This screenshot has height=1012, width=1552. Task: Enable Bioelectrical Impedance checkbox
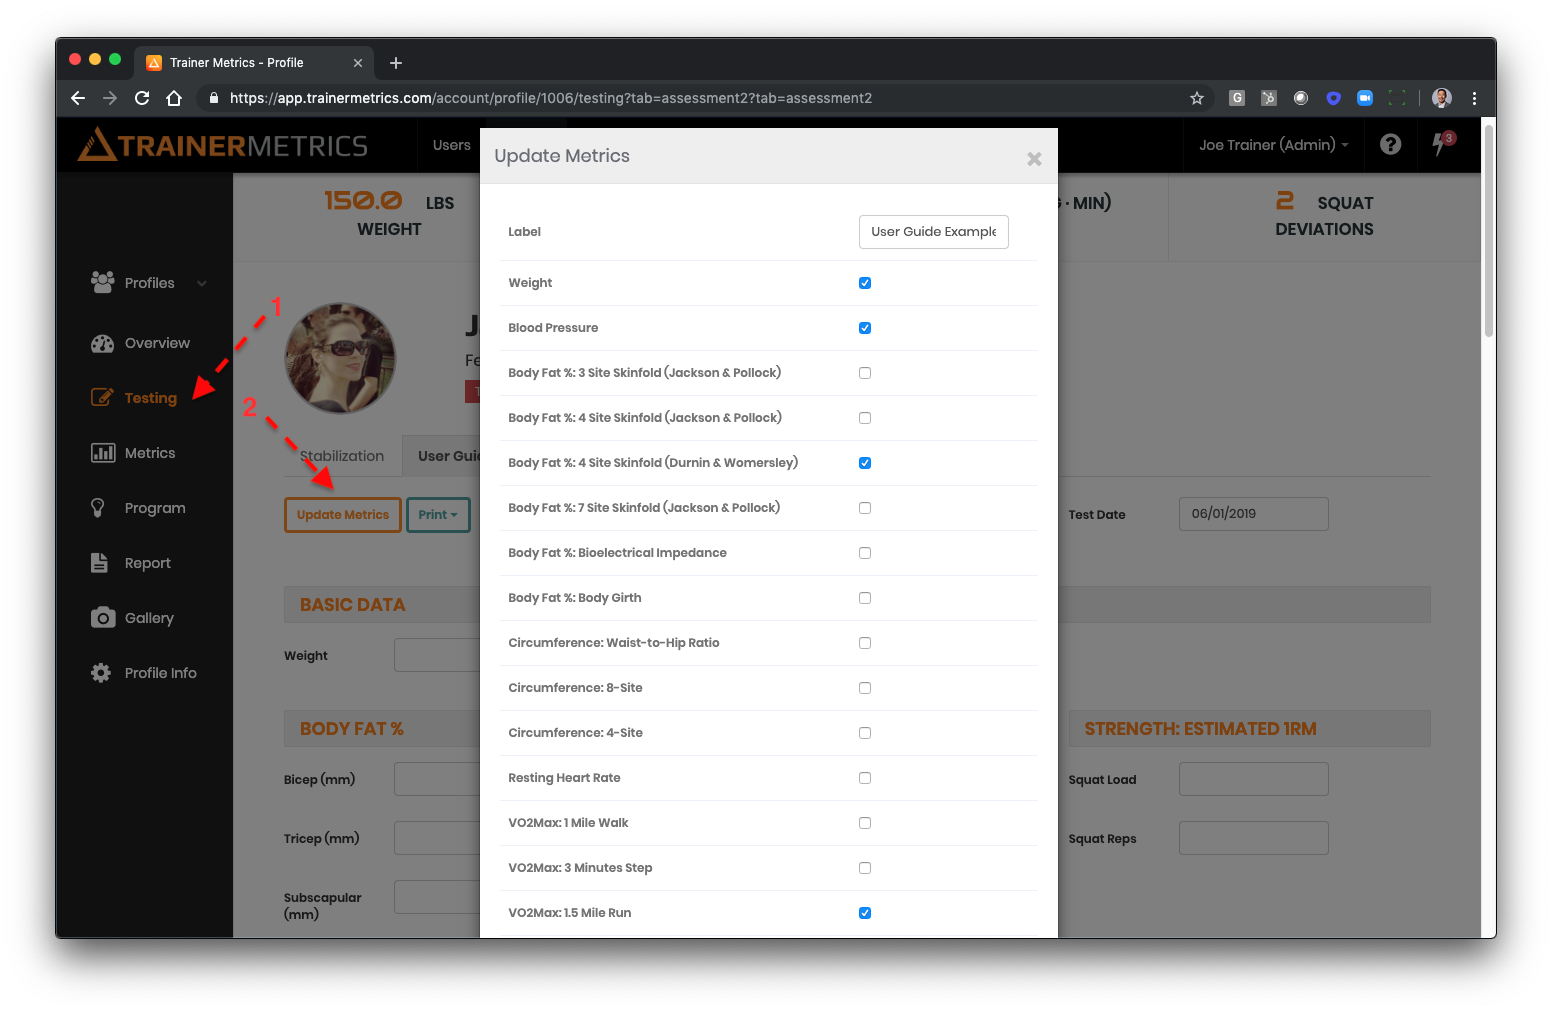(865, 553)
